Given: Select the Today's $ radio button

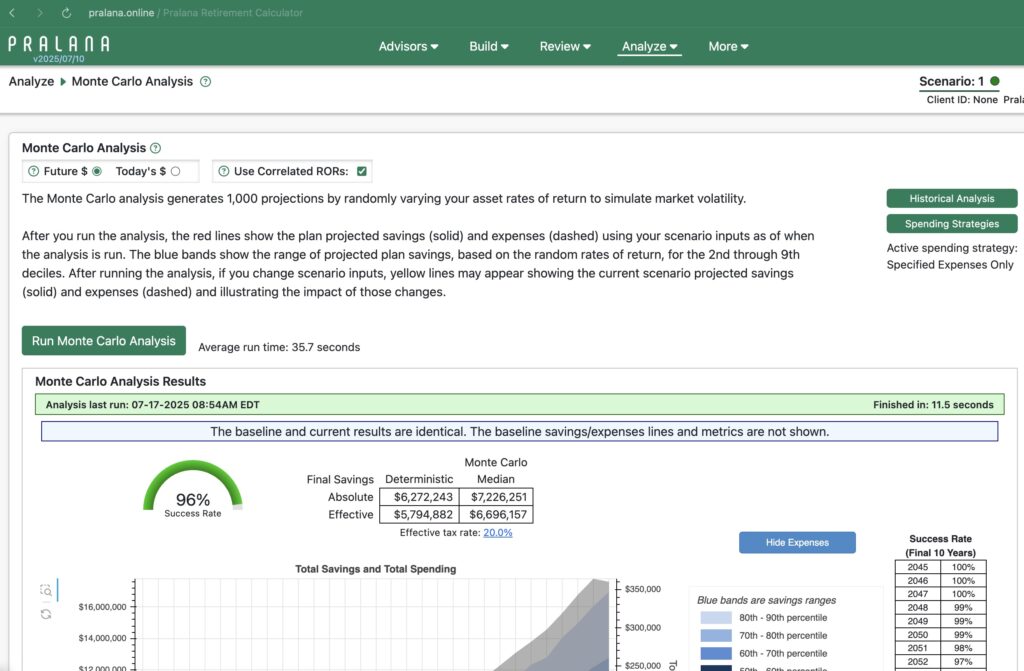Looking at the screenshot, I should [x=175, y=171].
